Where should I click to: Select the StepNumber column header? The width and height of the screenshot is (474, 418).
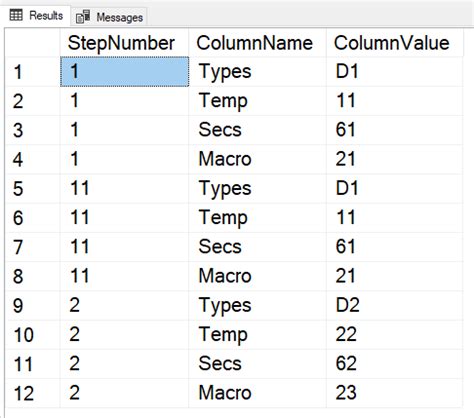coord(124,43)
